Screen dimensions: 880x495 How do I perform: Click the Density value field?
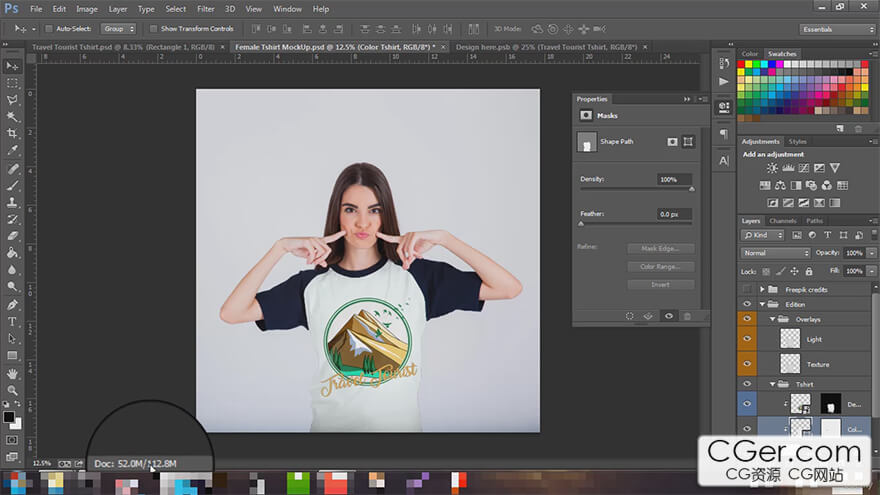tap(674, 180)
